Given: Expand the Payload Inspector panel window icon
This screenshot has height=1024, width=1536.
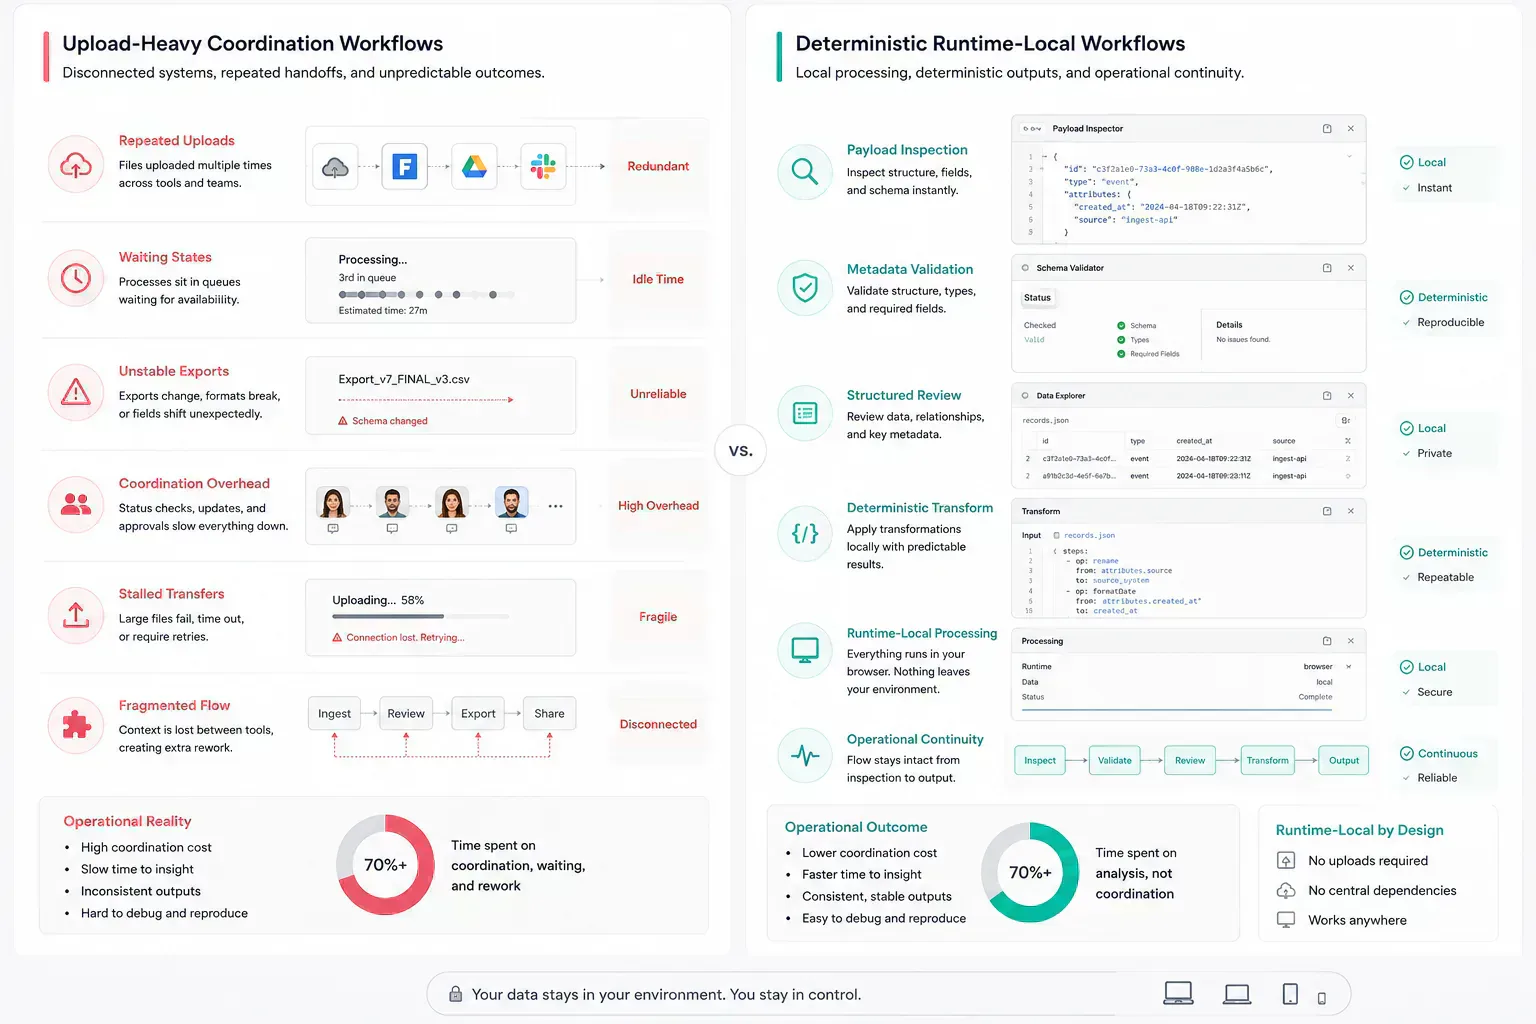Looking at the screenshot, I should tap(1327, 129).
